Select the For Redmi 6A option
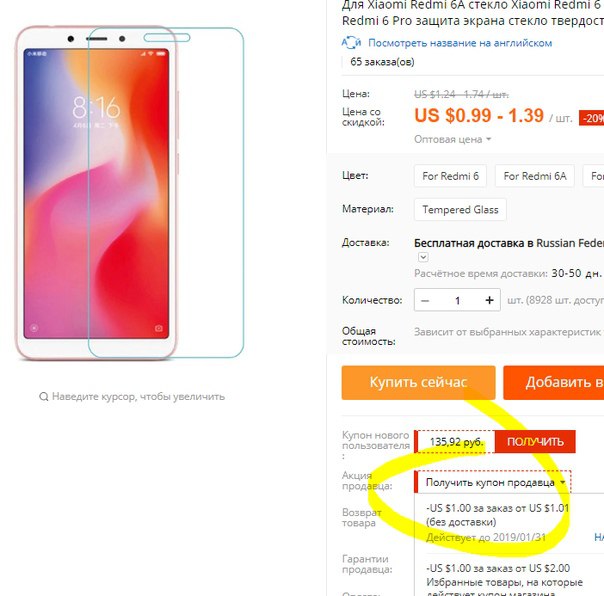604x596 pixels. click(x=535, y=176)
